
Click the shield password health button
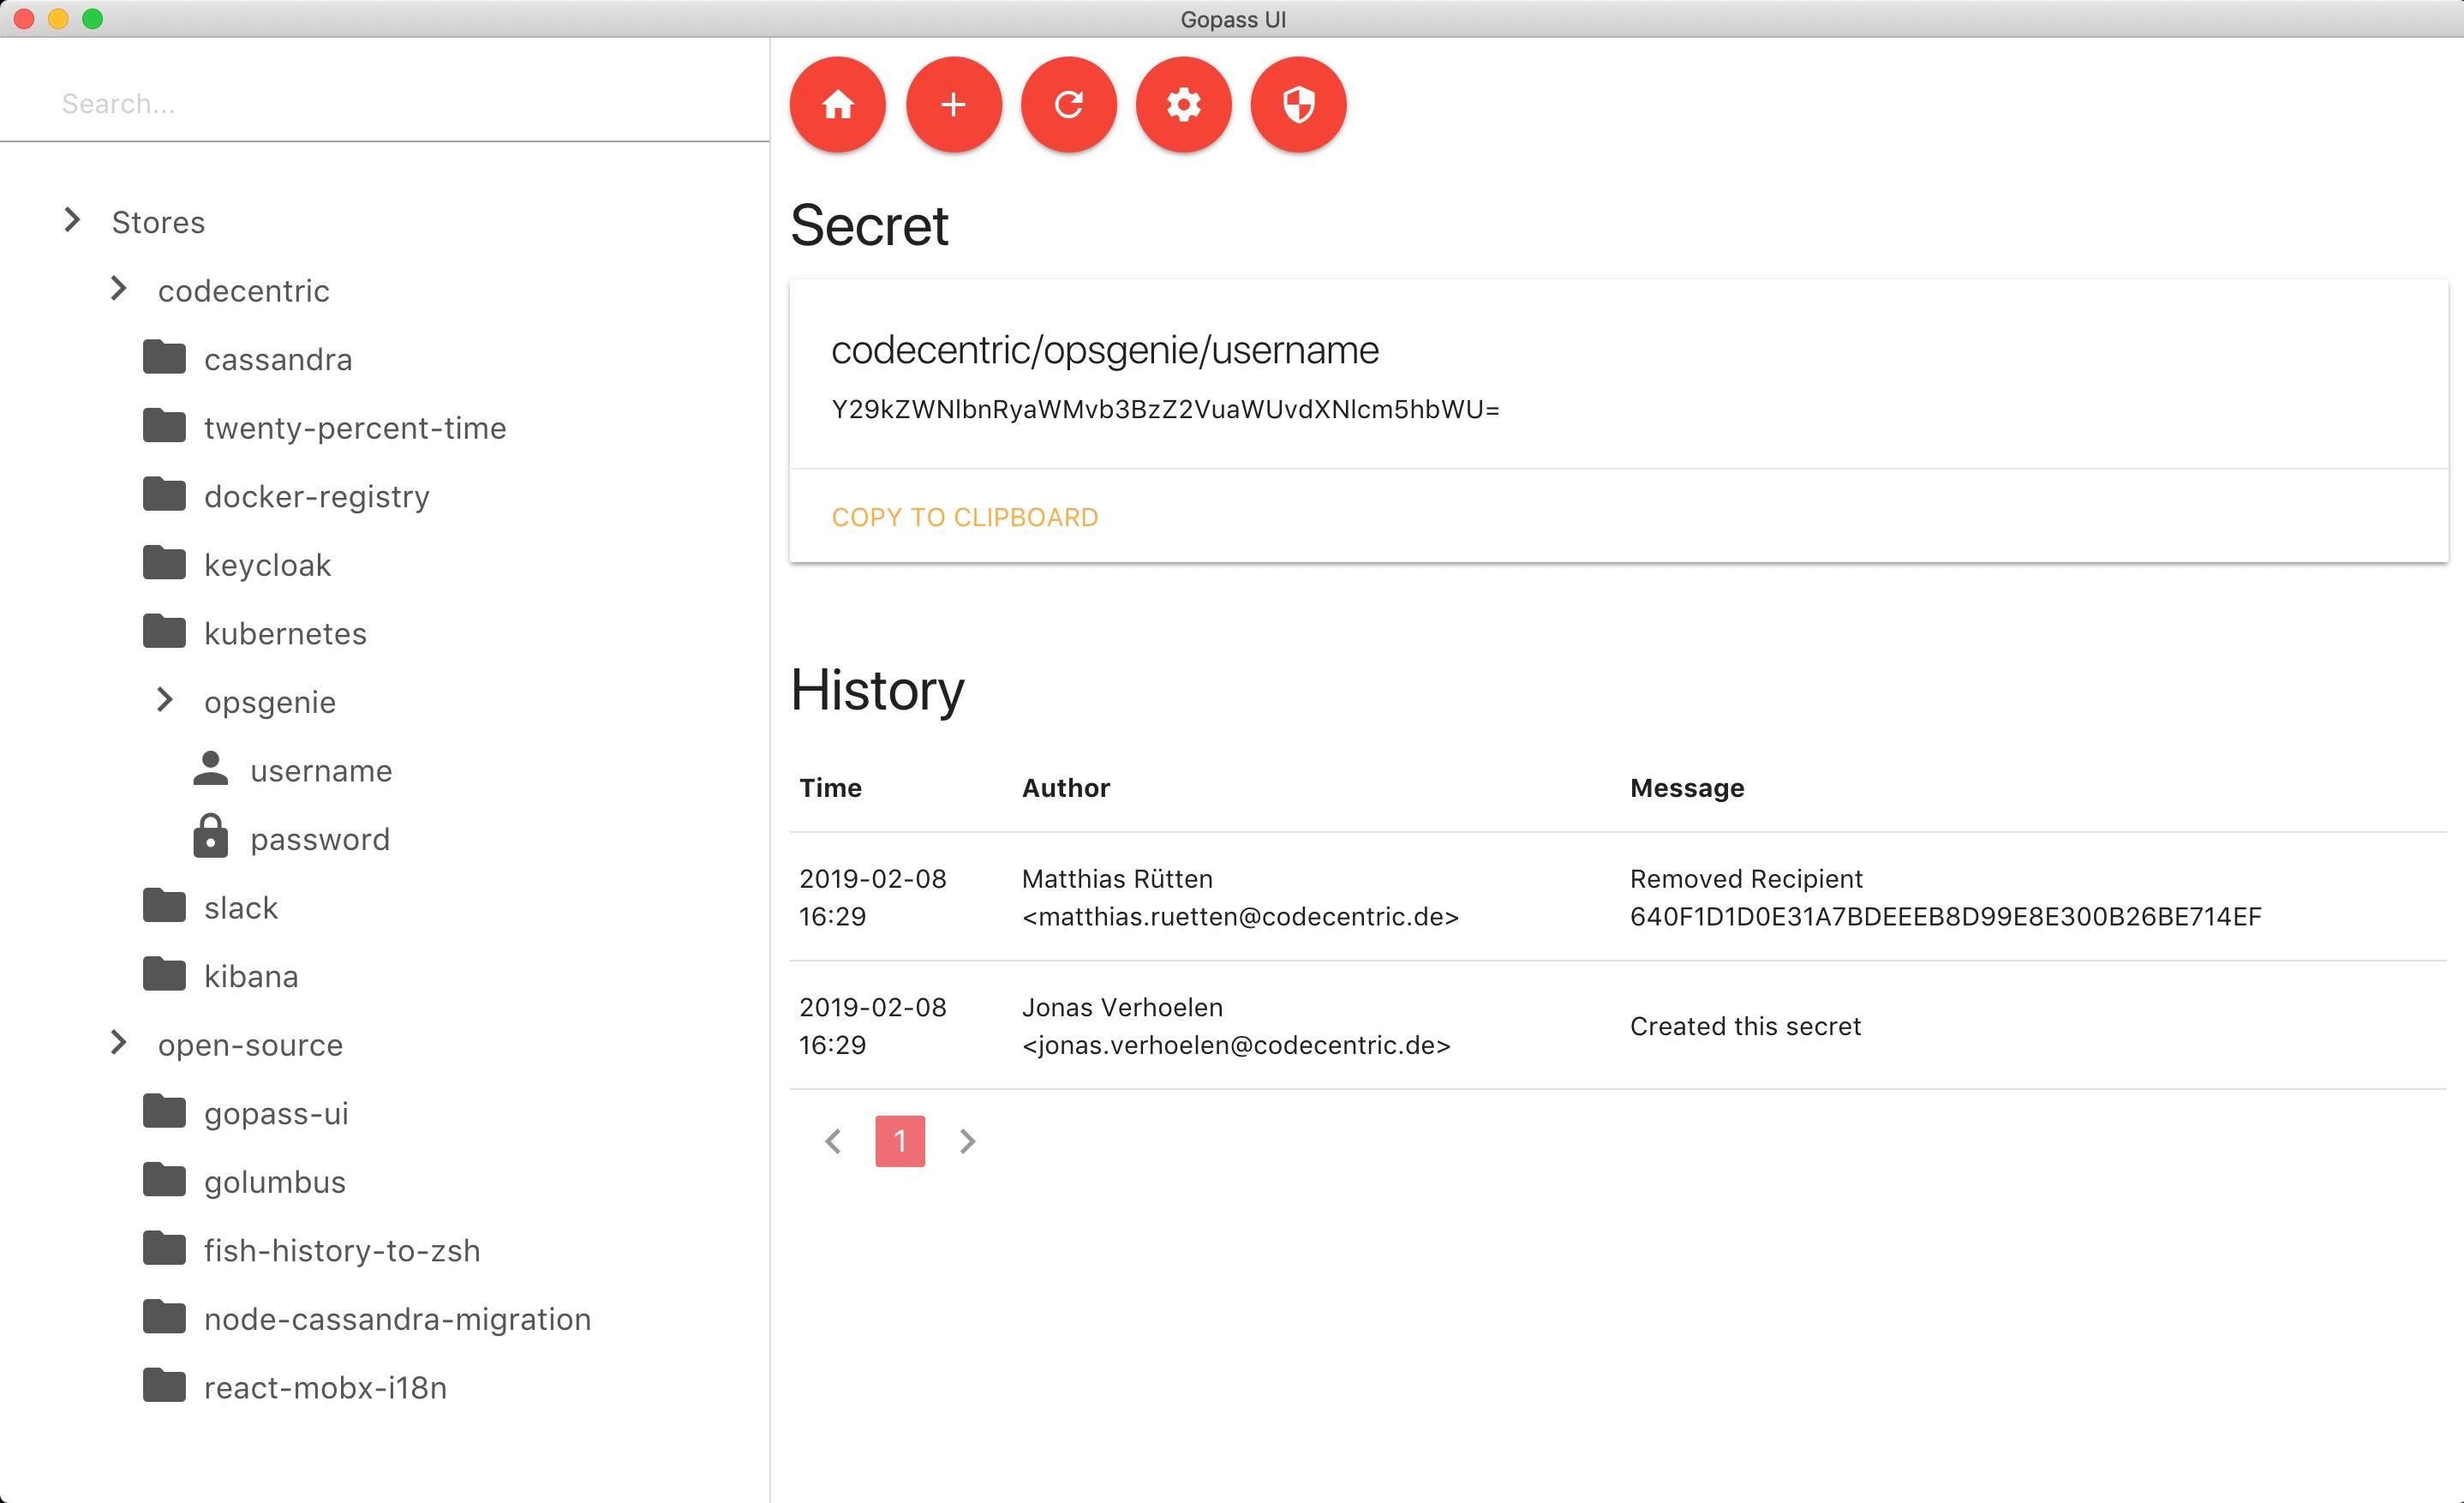(1298, 104)
